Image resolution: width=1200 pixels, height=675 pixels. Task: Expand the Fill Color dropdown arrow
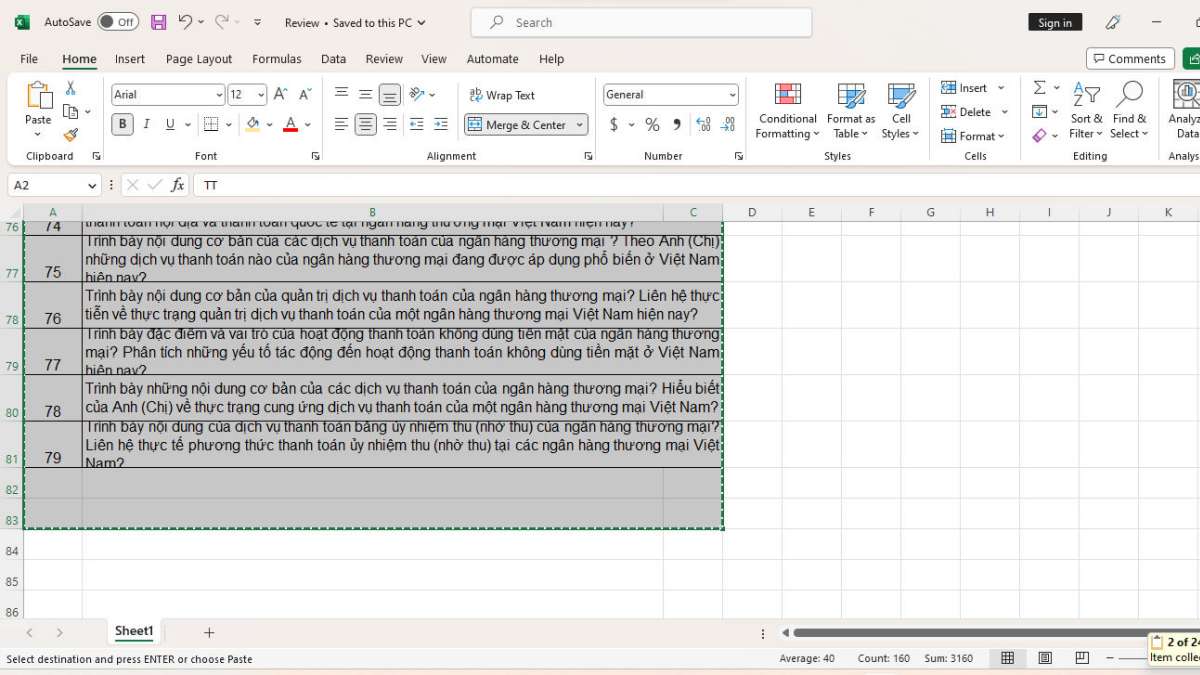coord(270,125)
